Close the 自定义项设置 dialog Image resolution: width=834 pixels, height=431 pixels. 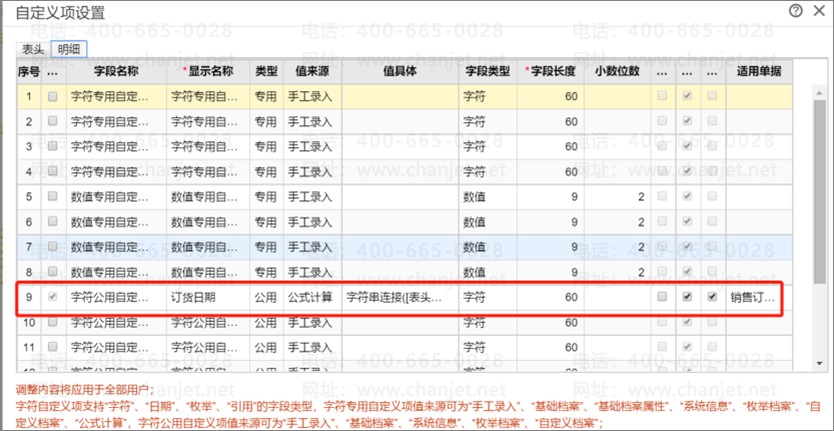pyautogui.click(x=819, y=11)
